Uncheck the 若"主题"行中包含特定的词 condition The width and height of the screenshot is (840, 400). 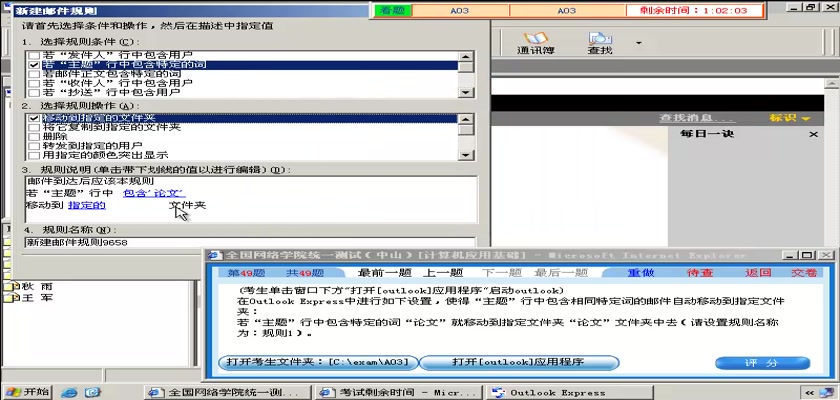(x=34, y=65)
